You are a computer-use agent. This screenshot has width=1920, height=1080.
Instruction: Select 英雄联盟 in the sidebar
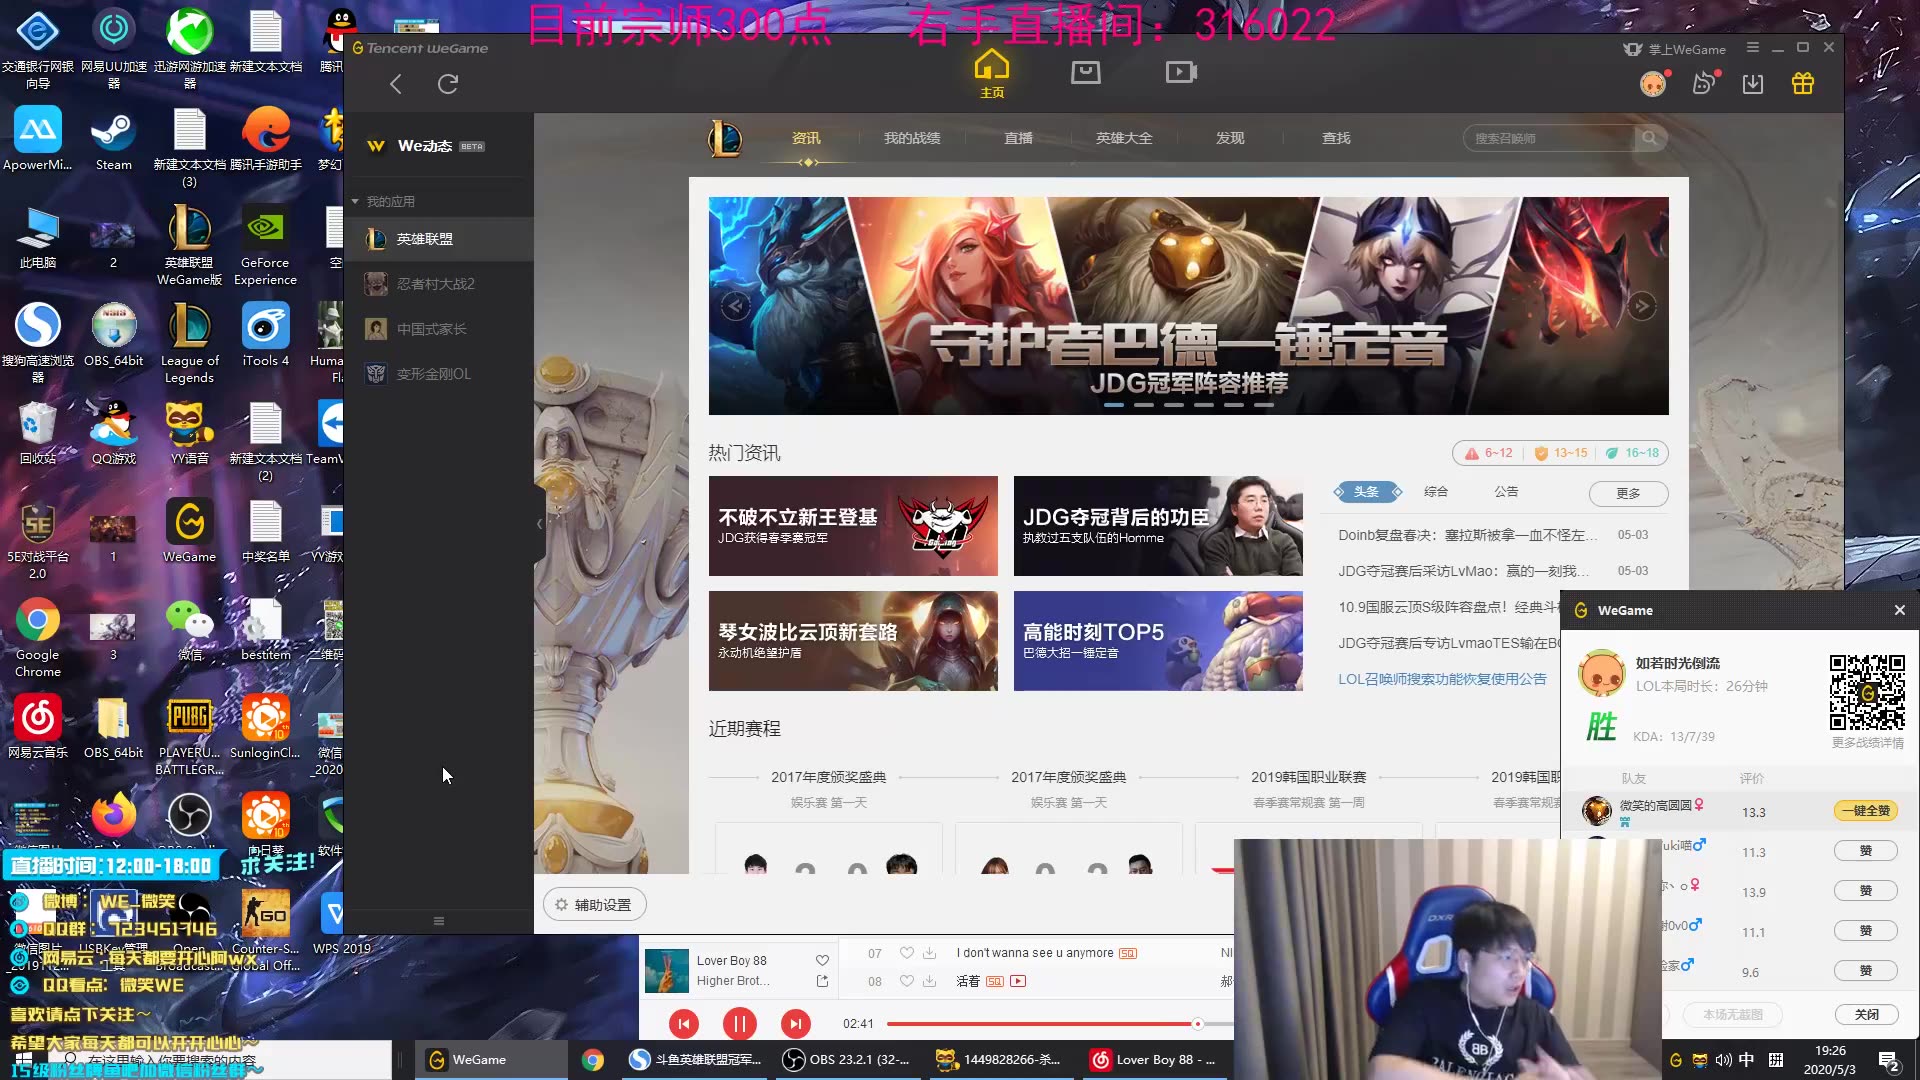438,239
